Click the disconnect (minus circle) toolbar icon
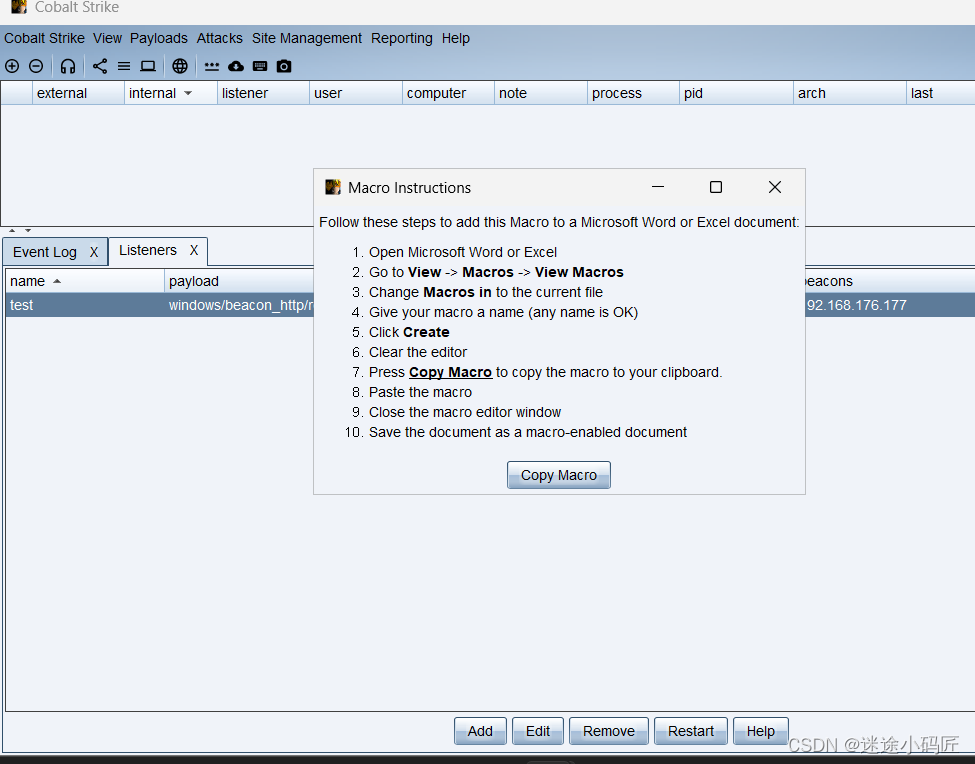The image size is (975, 764). (x=36, y=66)
